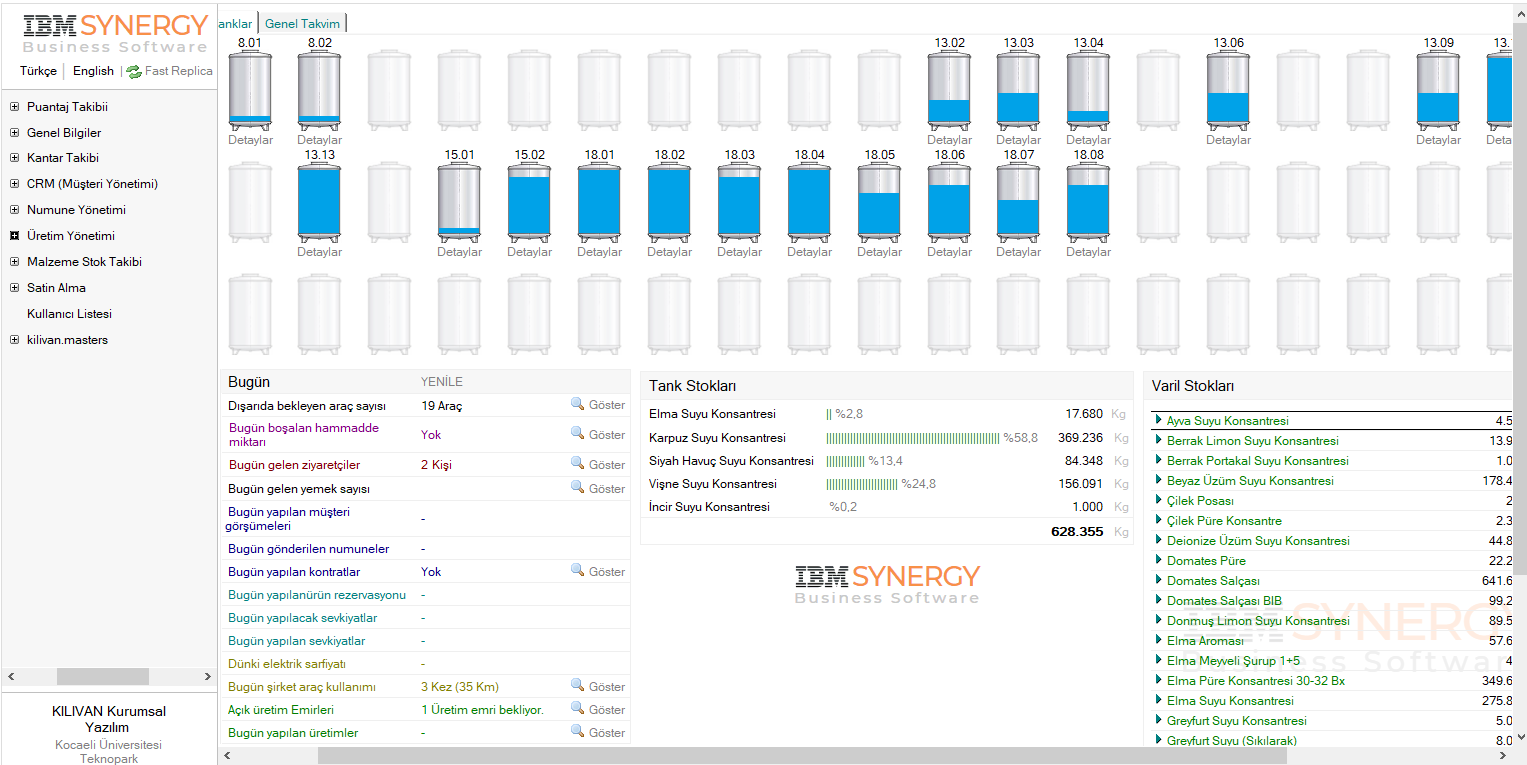Click magnifier icon for Bugün yapılan kontratlar
The image size is (1527, 765).
coord(578,570)
